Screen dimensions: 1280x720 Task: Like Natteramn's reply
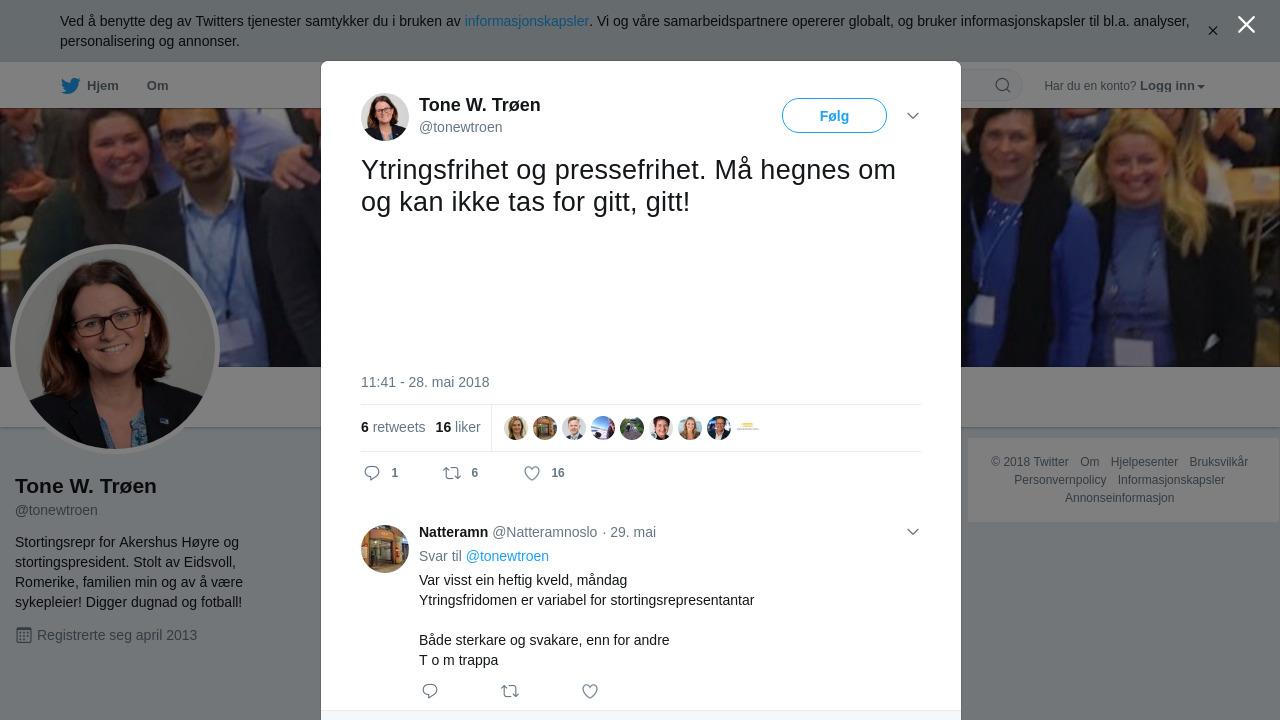click(x=590, y=691)
